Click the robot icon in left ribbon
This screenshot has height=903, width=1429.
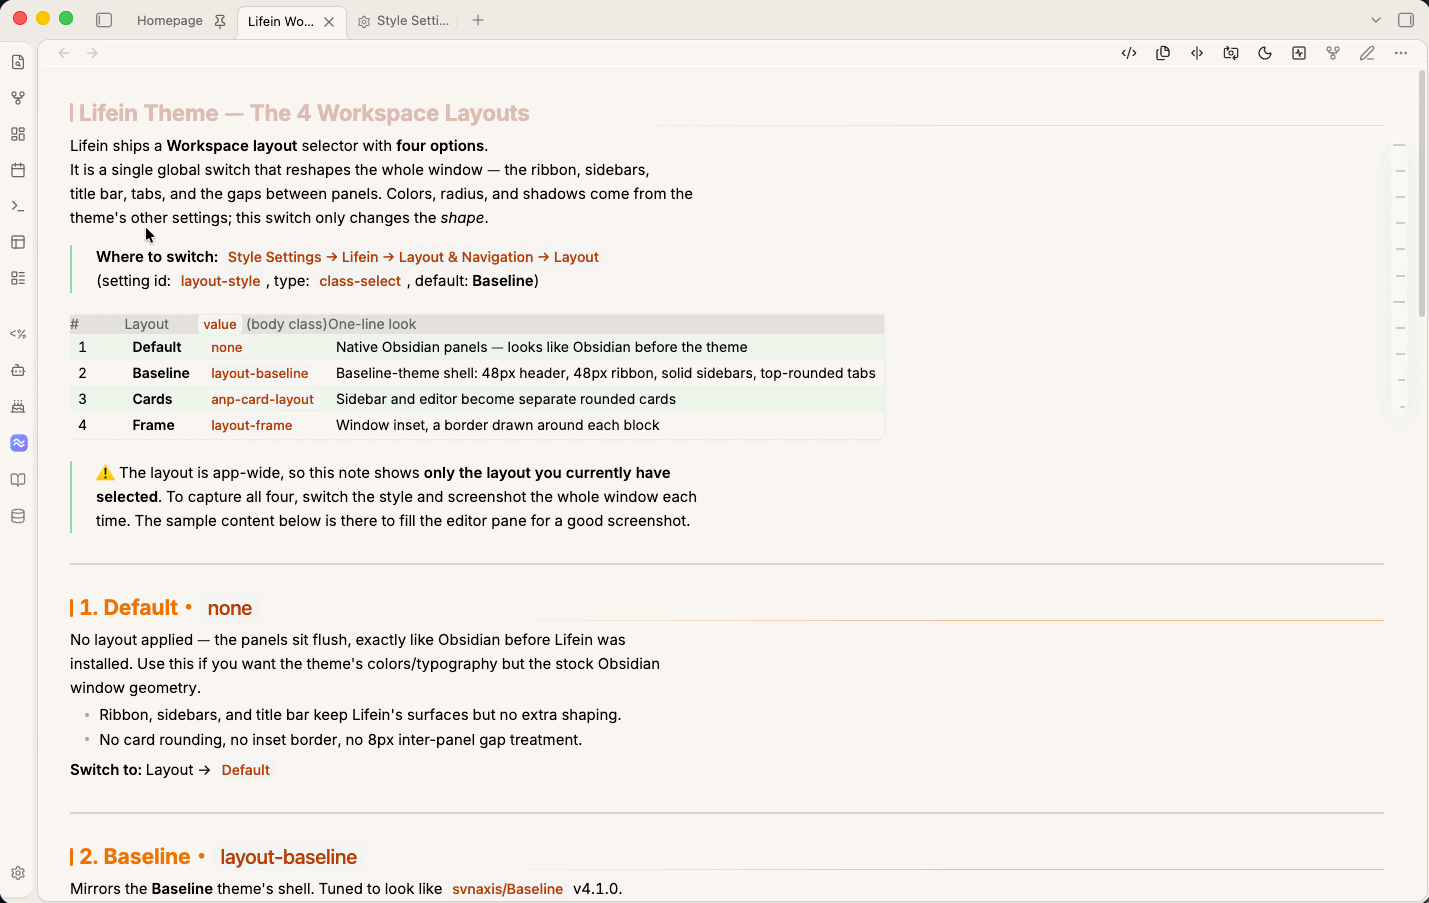pos(18,370)
